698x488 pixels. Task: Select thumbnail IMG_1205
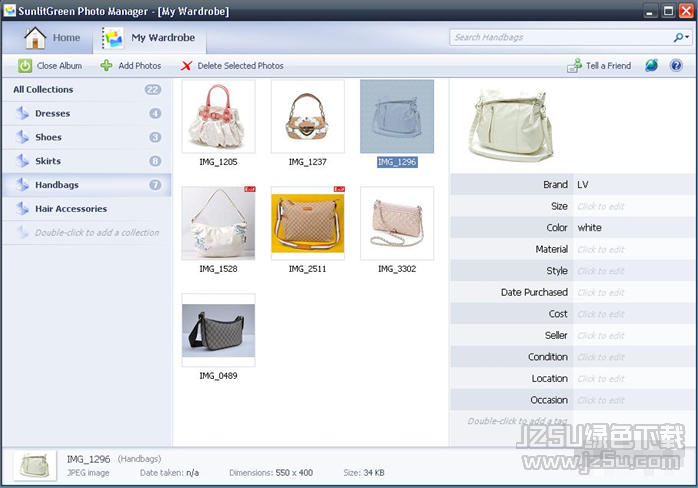pos(218,117)
